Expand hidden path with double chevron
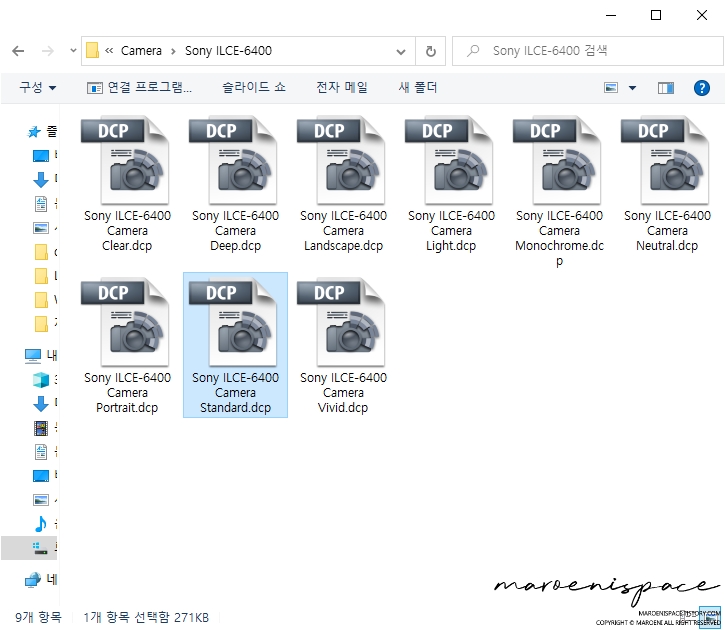726x630 pixels. [109, 50]
